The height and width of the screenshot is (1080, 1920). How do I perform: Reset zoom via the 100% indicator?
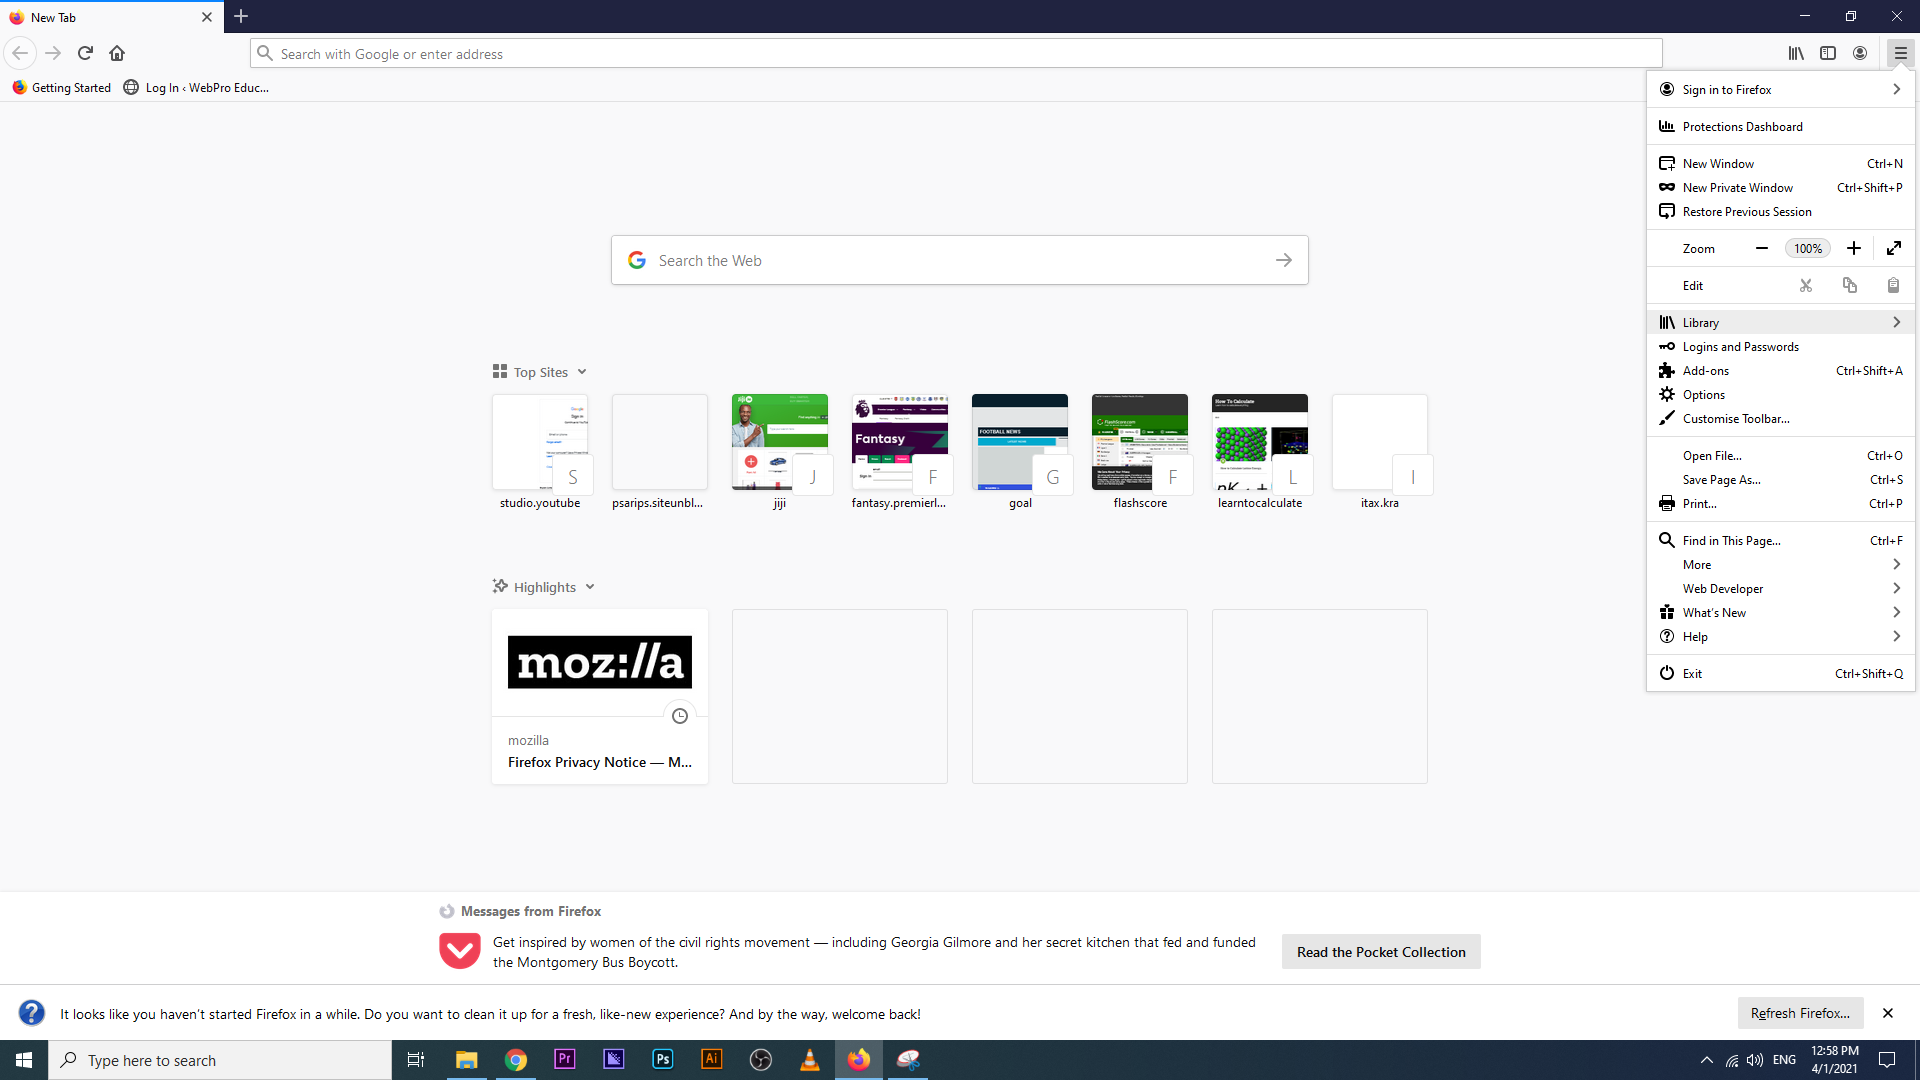(1807, 249)
